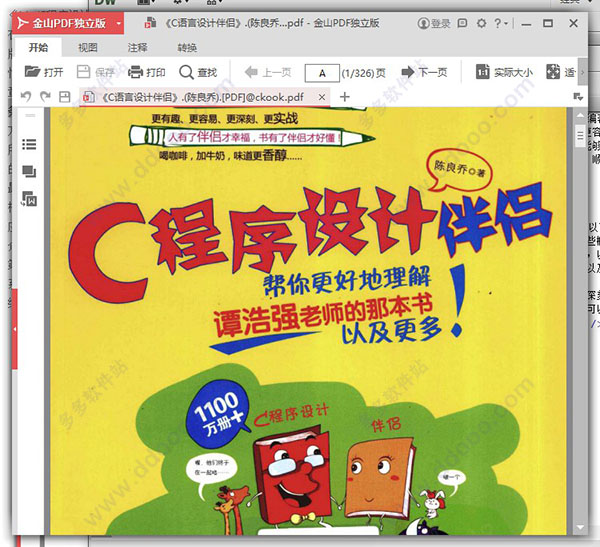Click the scrollbar up arrow

(580, 115)
